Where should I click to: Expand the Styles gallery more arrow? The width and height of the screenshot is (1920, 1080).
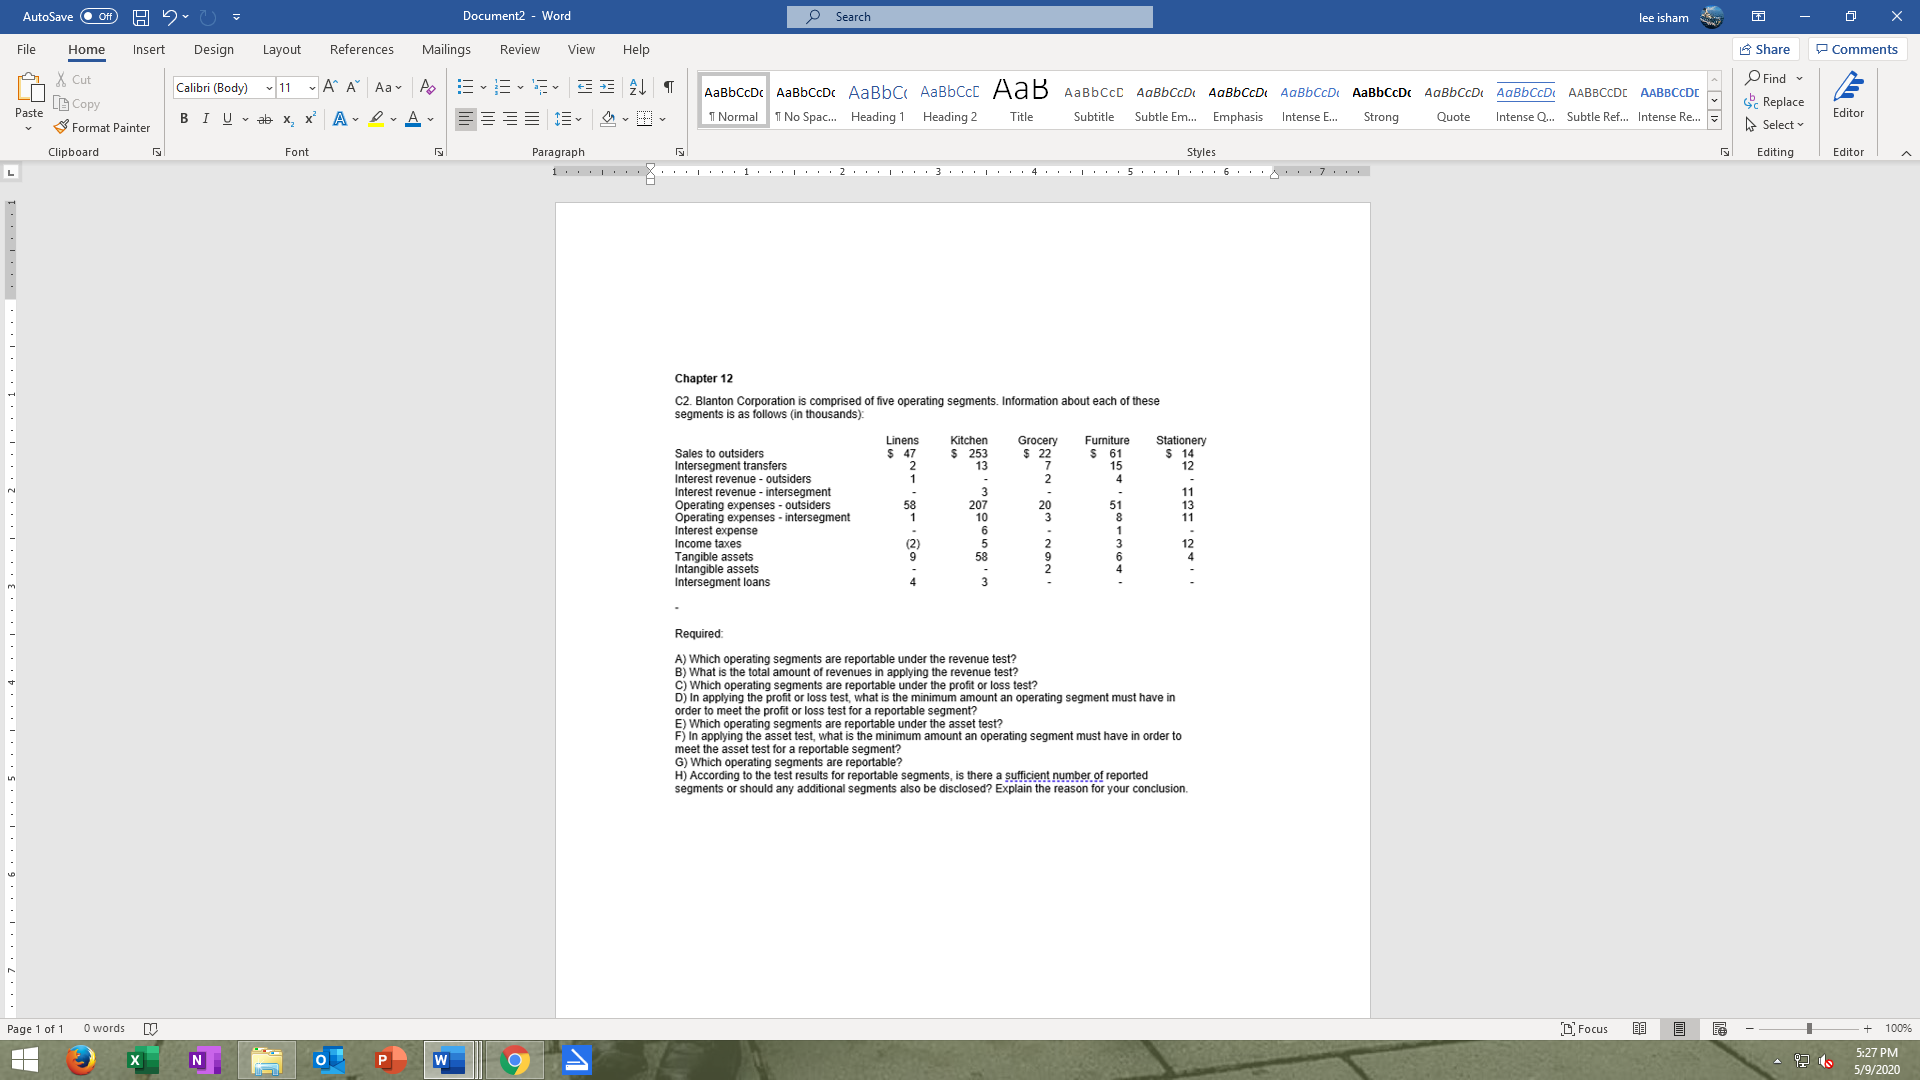pyautogui.click(x=1714, y=120)
